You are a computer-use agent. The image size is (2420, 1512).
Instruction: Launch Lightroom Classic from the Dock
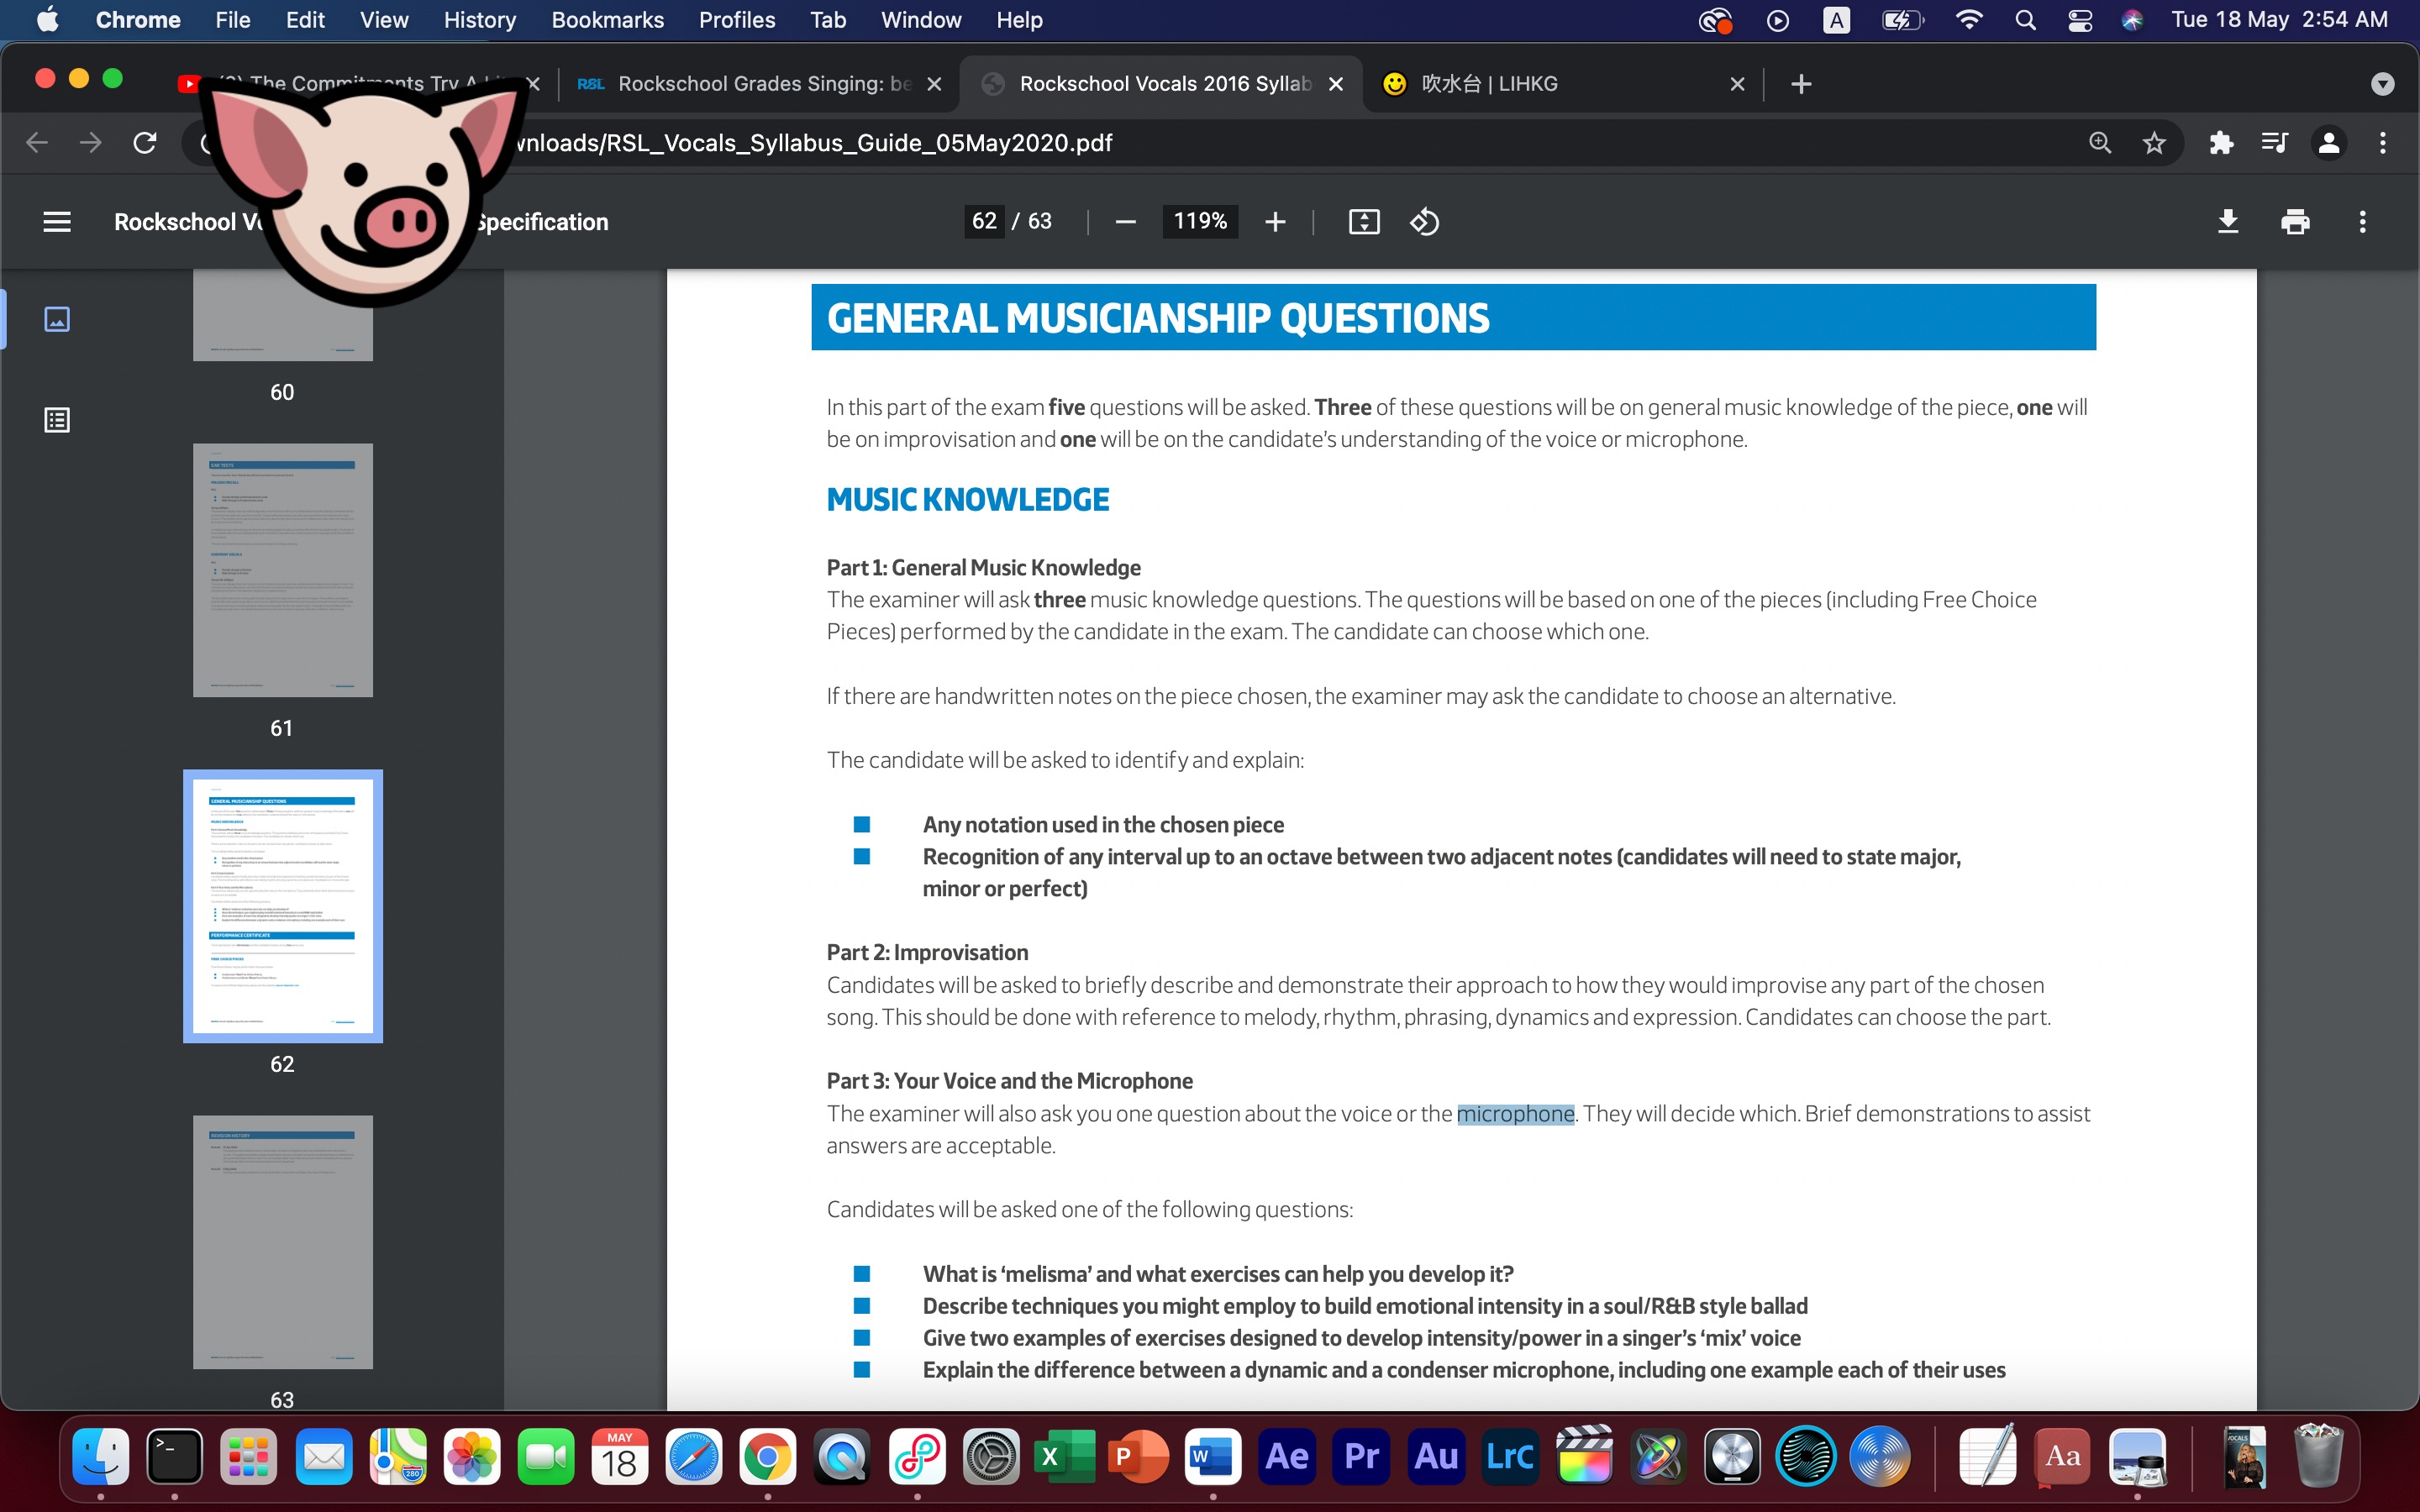[1510, 1456]
